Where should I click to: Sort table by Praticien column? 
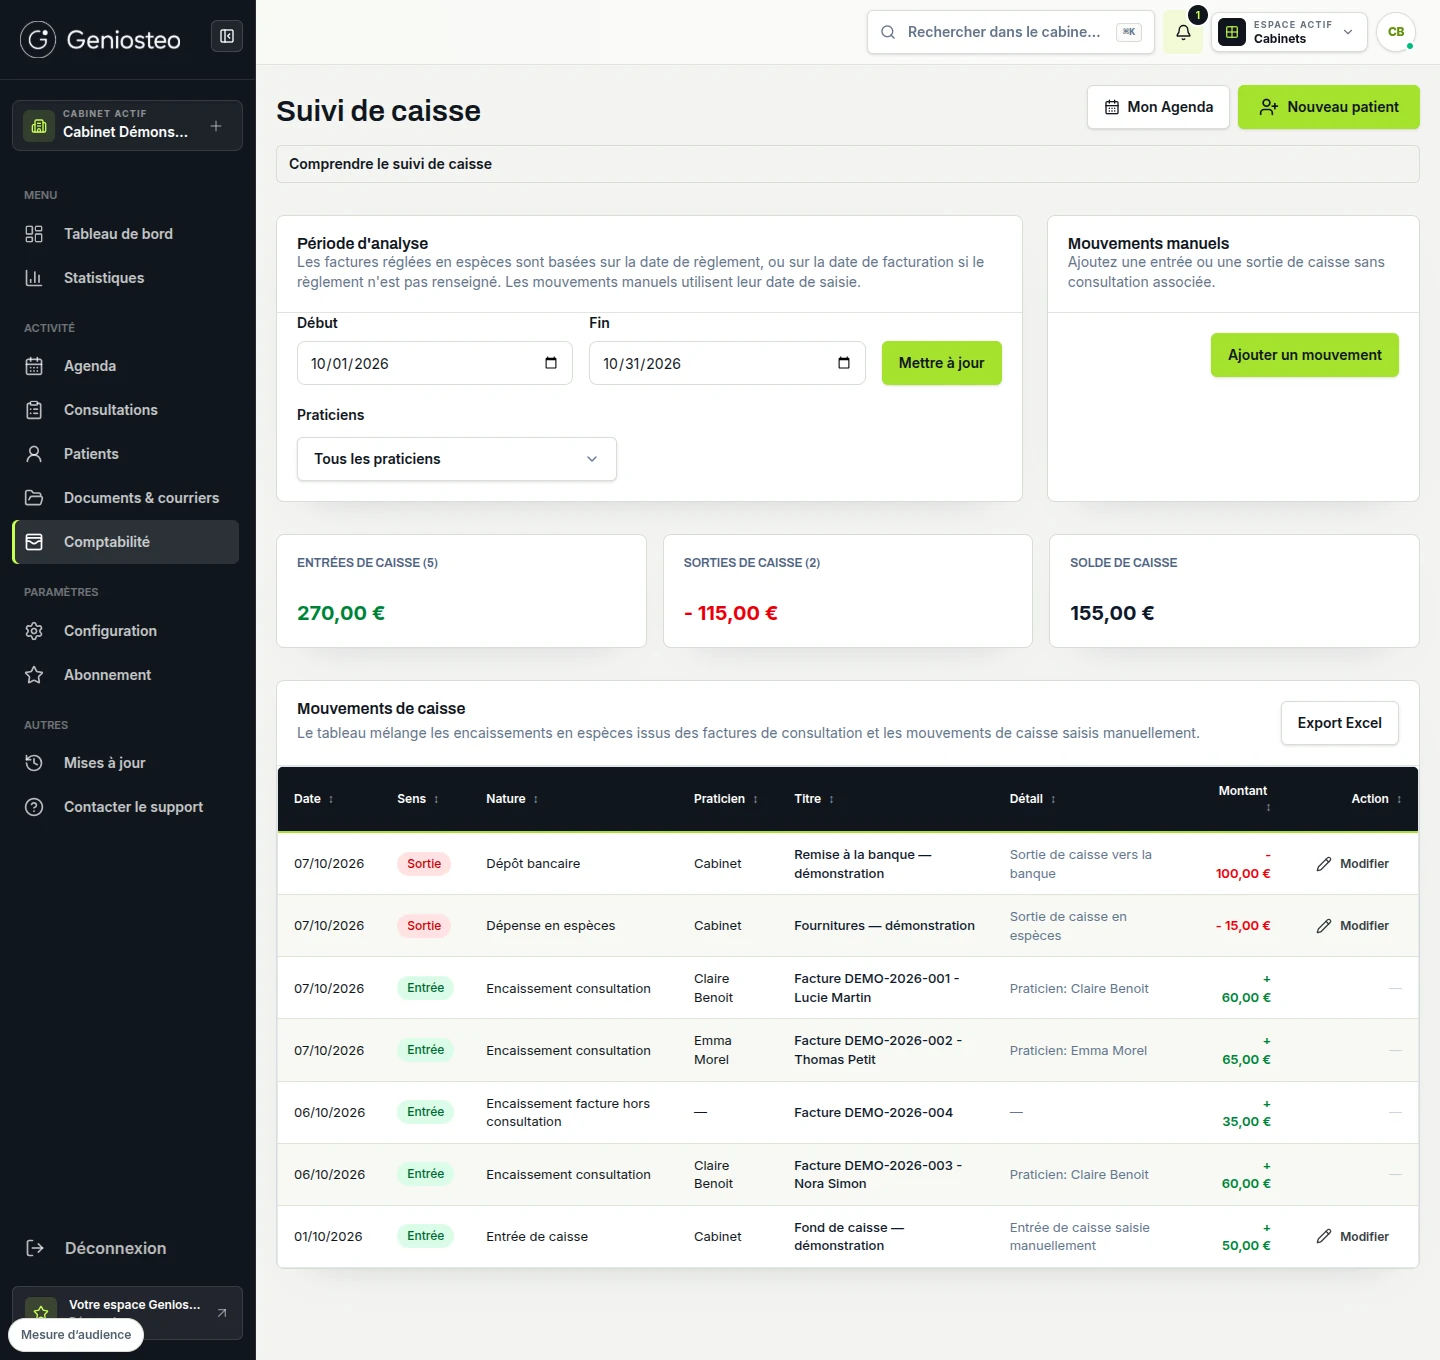click(726, 799)
